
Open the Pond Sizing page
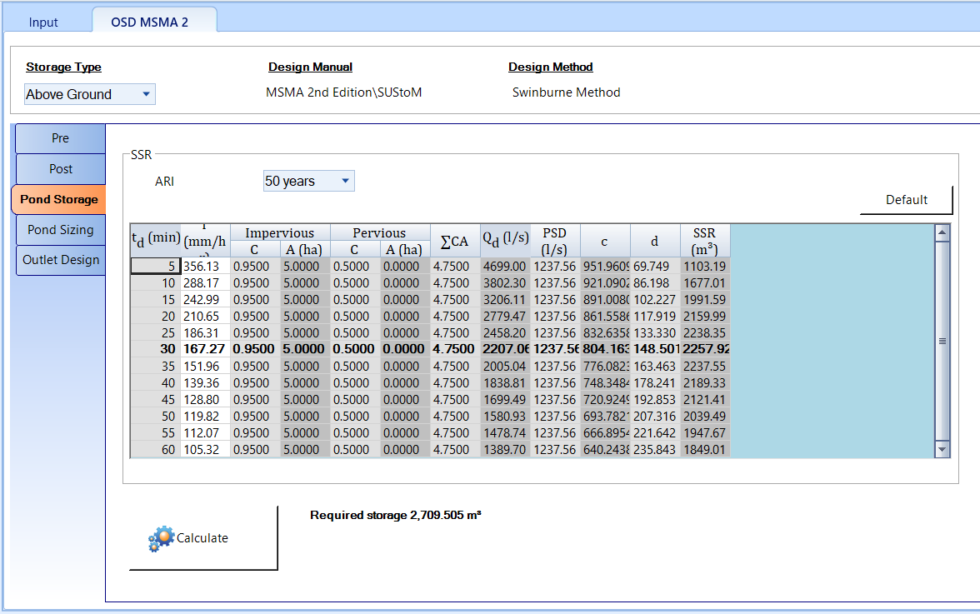click(x=59, y=230)
